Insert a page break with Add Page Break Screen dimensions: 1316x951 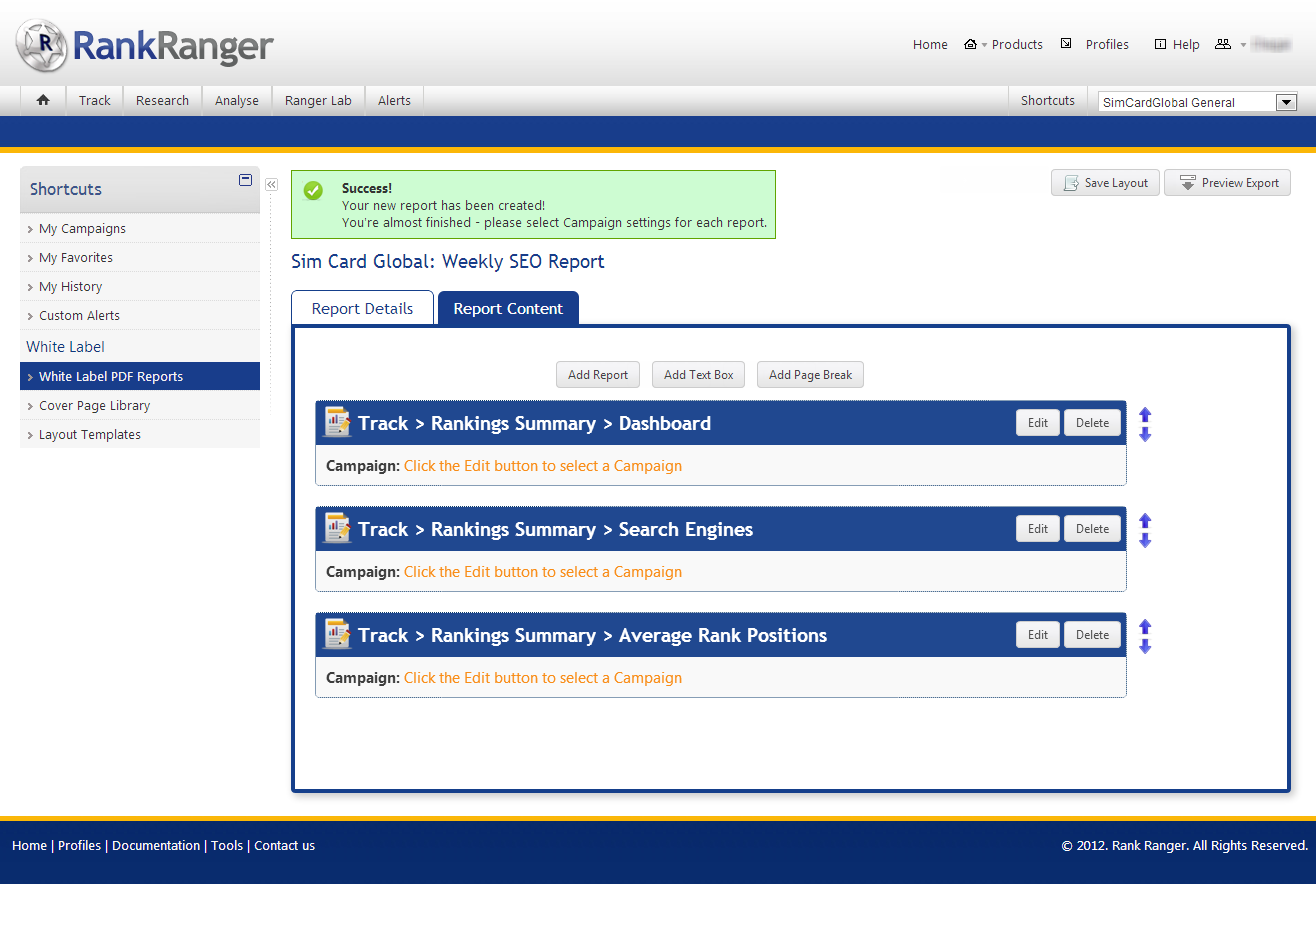810,375
